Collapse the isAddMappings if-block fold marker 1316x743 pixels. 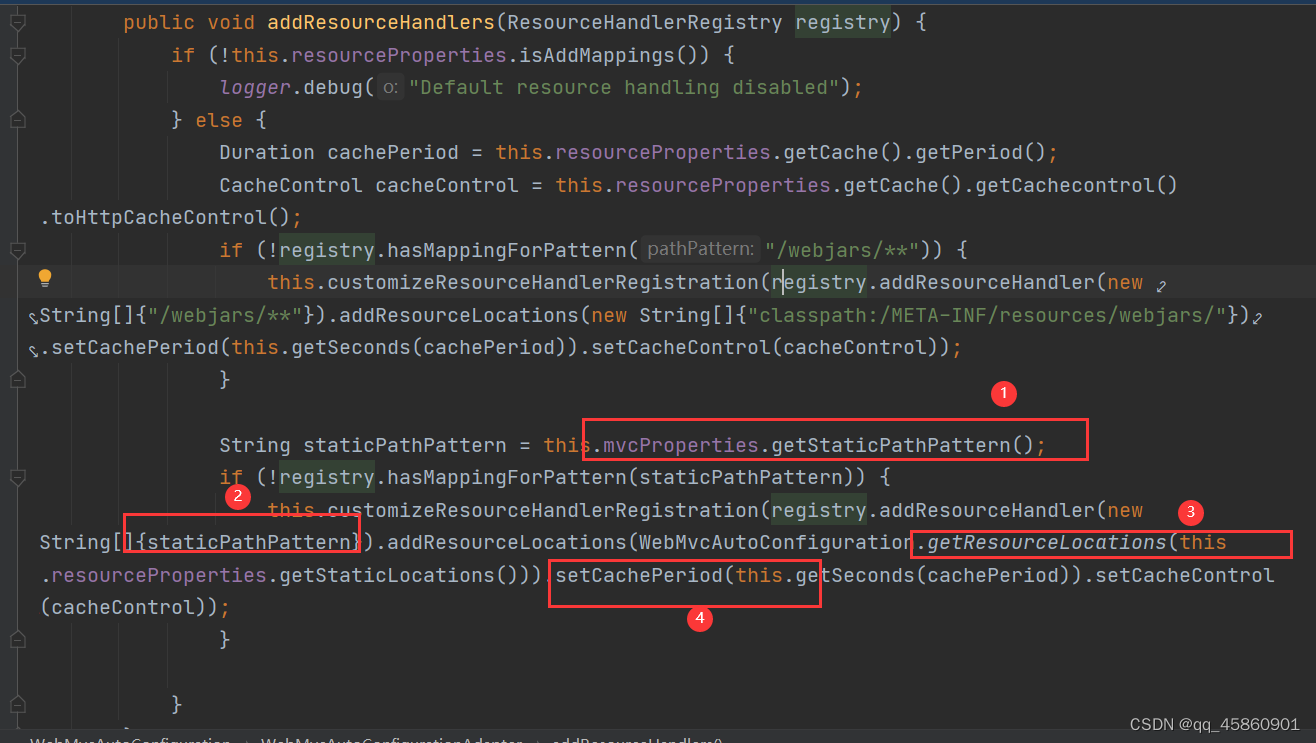point(17,54)
